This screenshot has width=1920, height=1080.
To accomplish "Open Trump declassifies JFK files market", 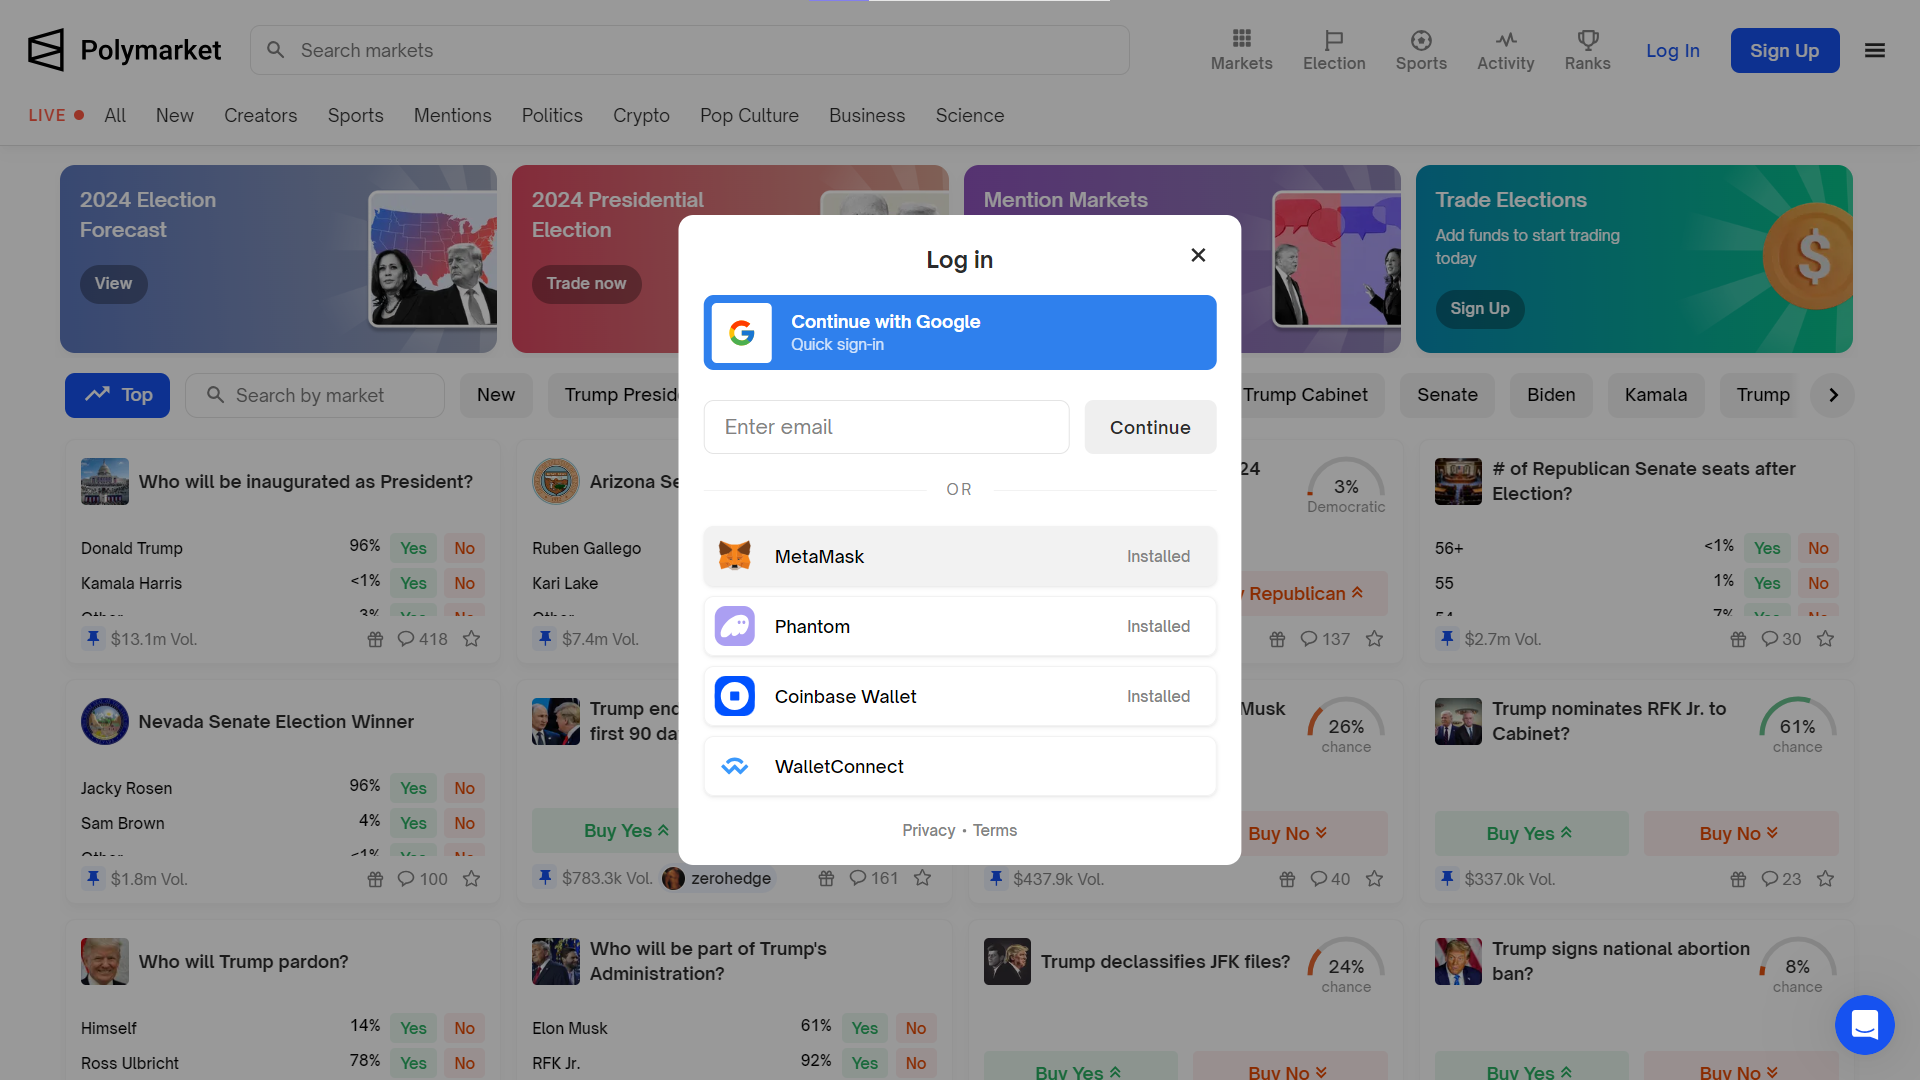I will [1165, 961].
